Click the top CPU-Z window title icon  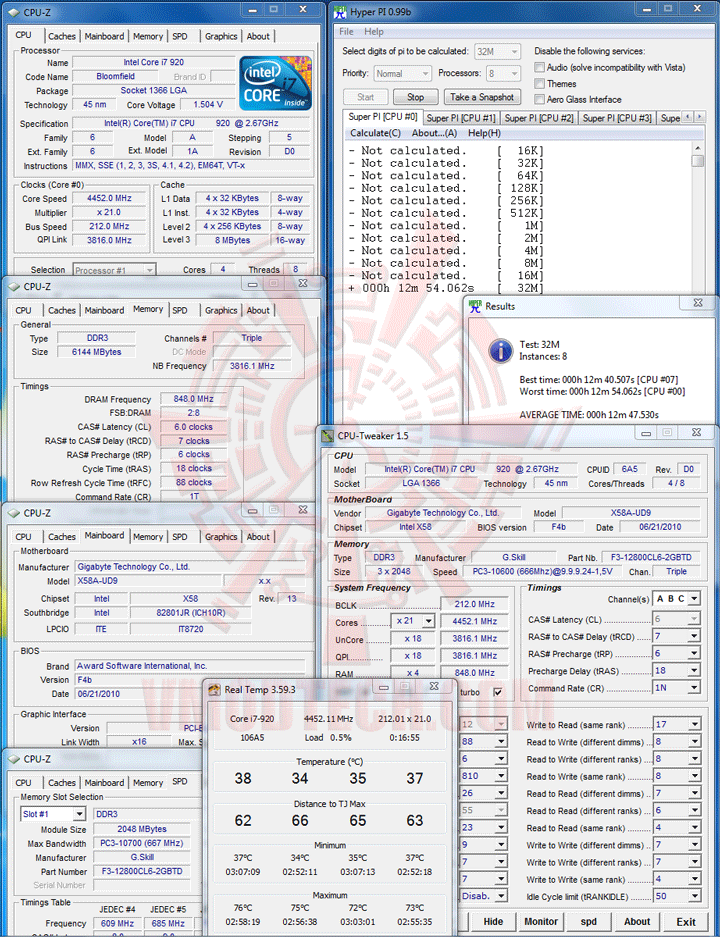[14, 12]
